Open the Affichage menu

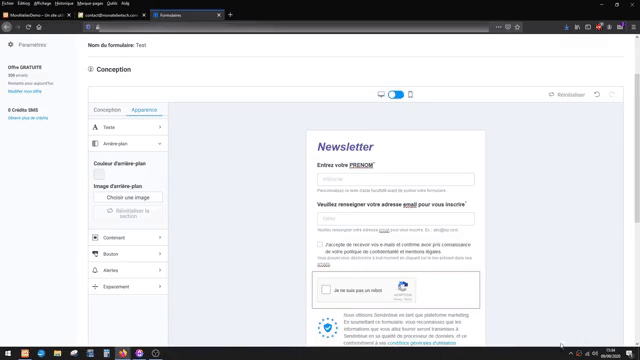(42, 3)
